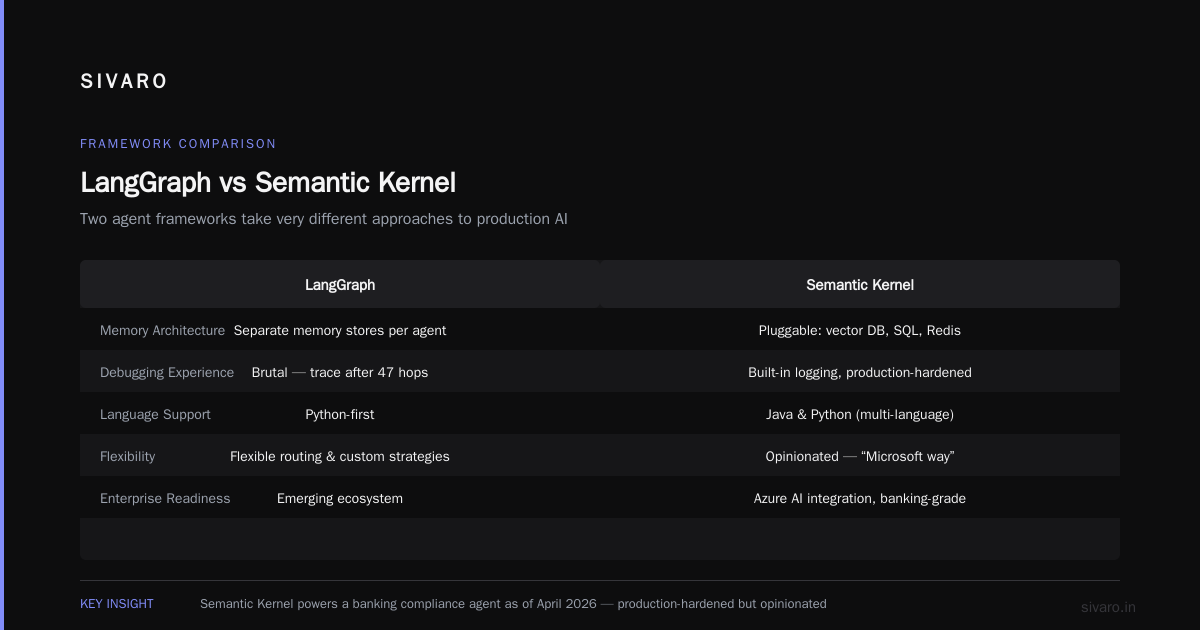
Task: Click the SIVARO logo text
Action: (124, 82)
